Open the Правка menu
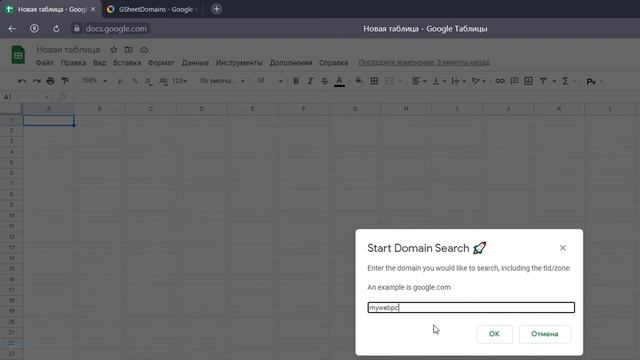640x360 pixels. [x=73, y=62]
